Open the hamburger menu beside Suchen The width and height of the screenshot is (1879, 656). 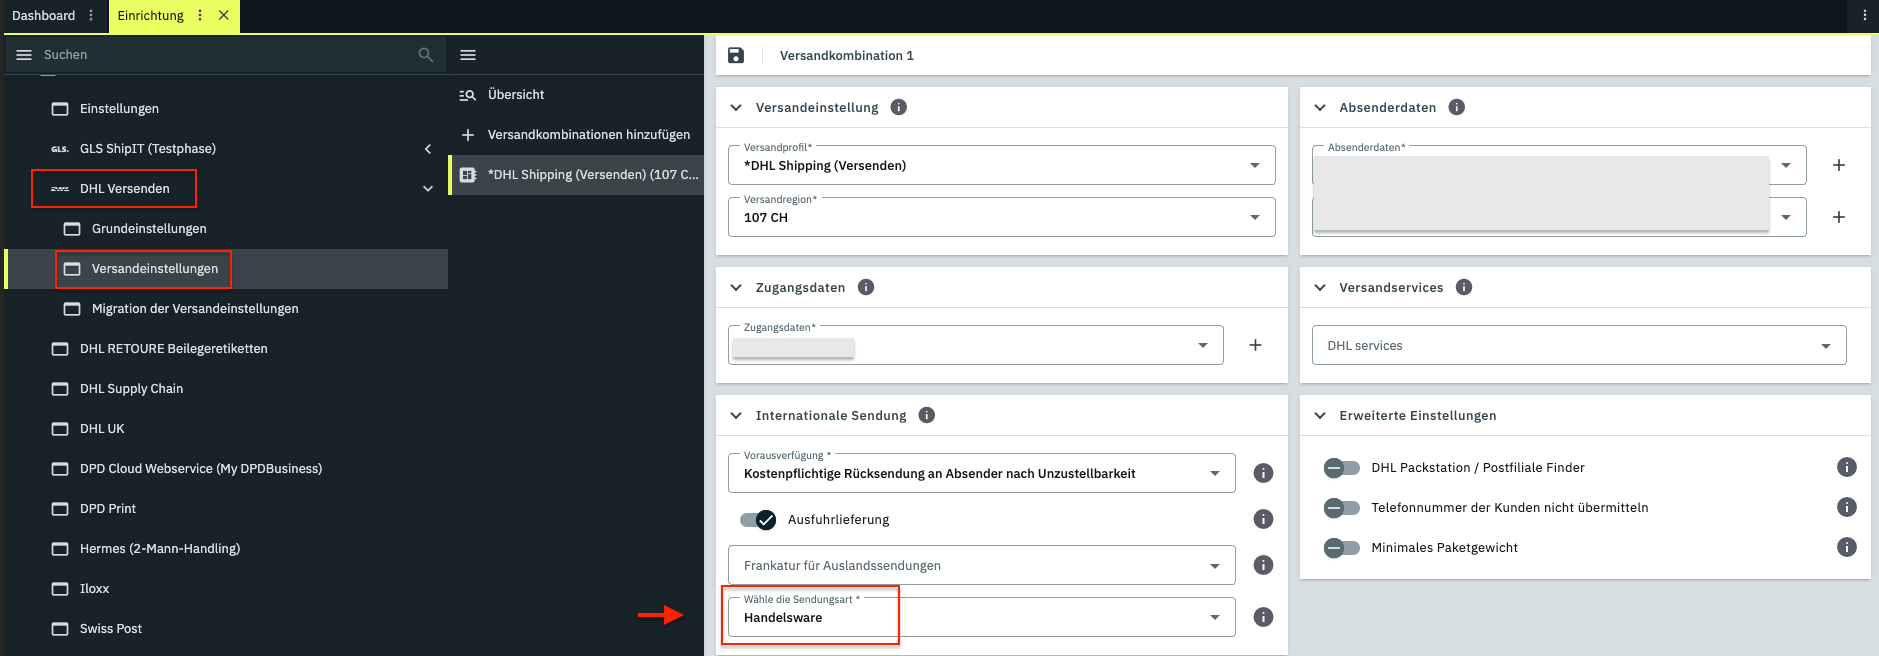(x=24, y=55)
